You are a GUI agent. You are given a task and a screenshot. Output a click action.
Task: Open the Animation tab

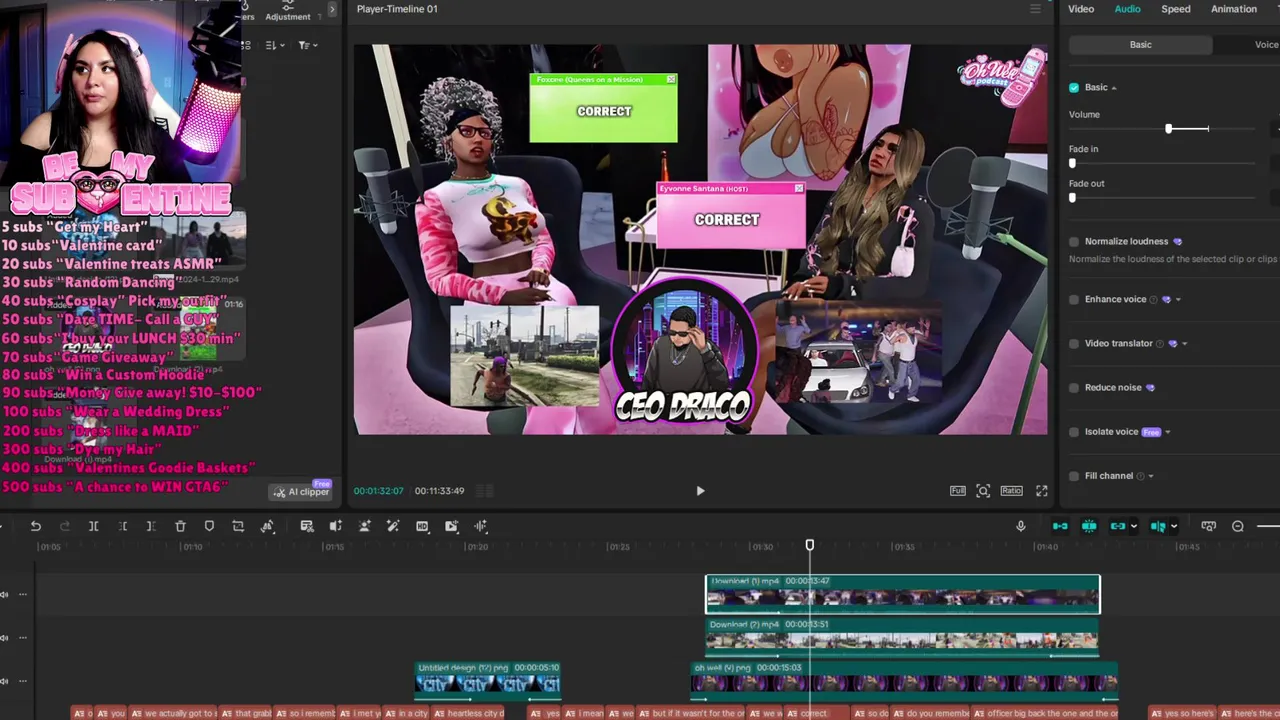tap(1234, 9)
